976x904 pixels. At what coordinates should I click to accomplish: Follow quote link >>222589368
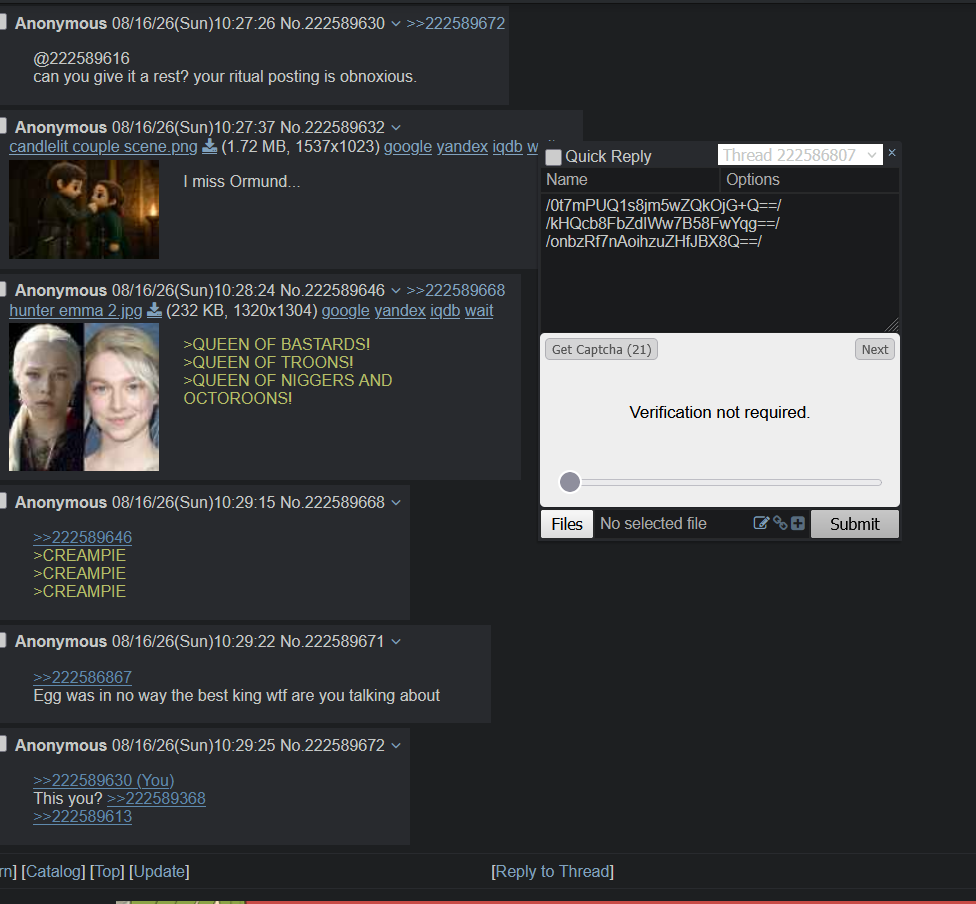tap(156, 798)
